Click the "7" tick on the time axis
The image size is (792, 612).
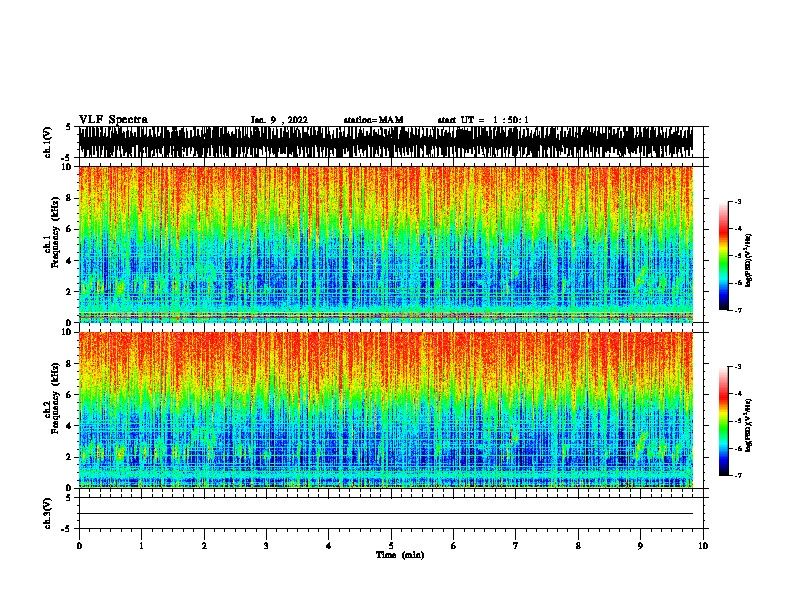[516, 546]
